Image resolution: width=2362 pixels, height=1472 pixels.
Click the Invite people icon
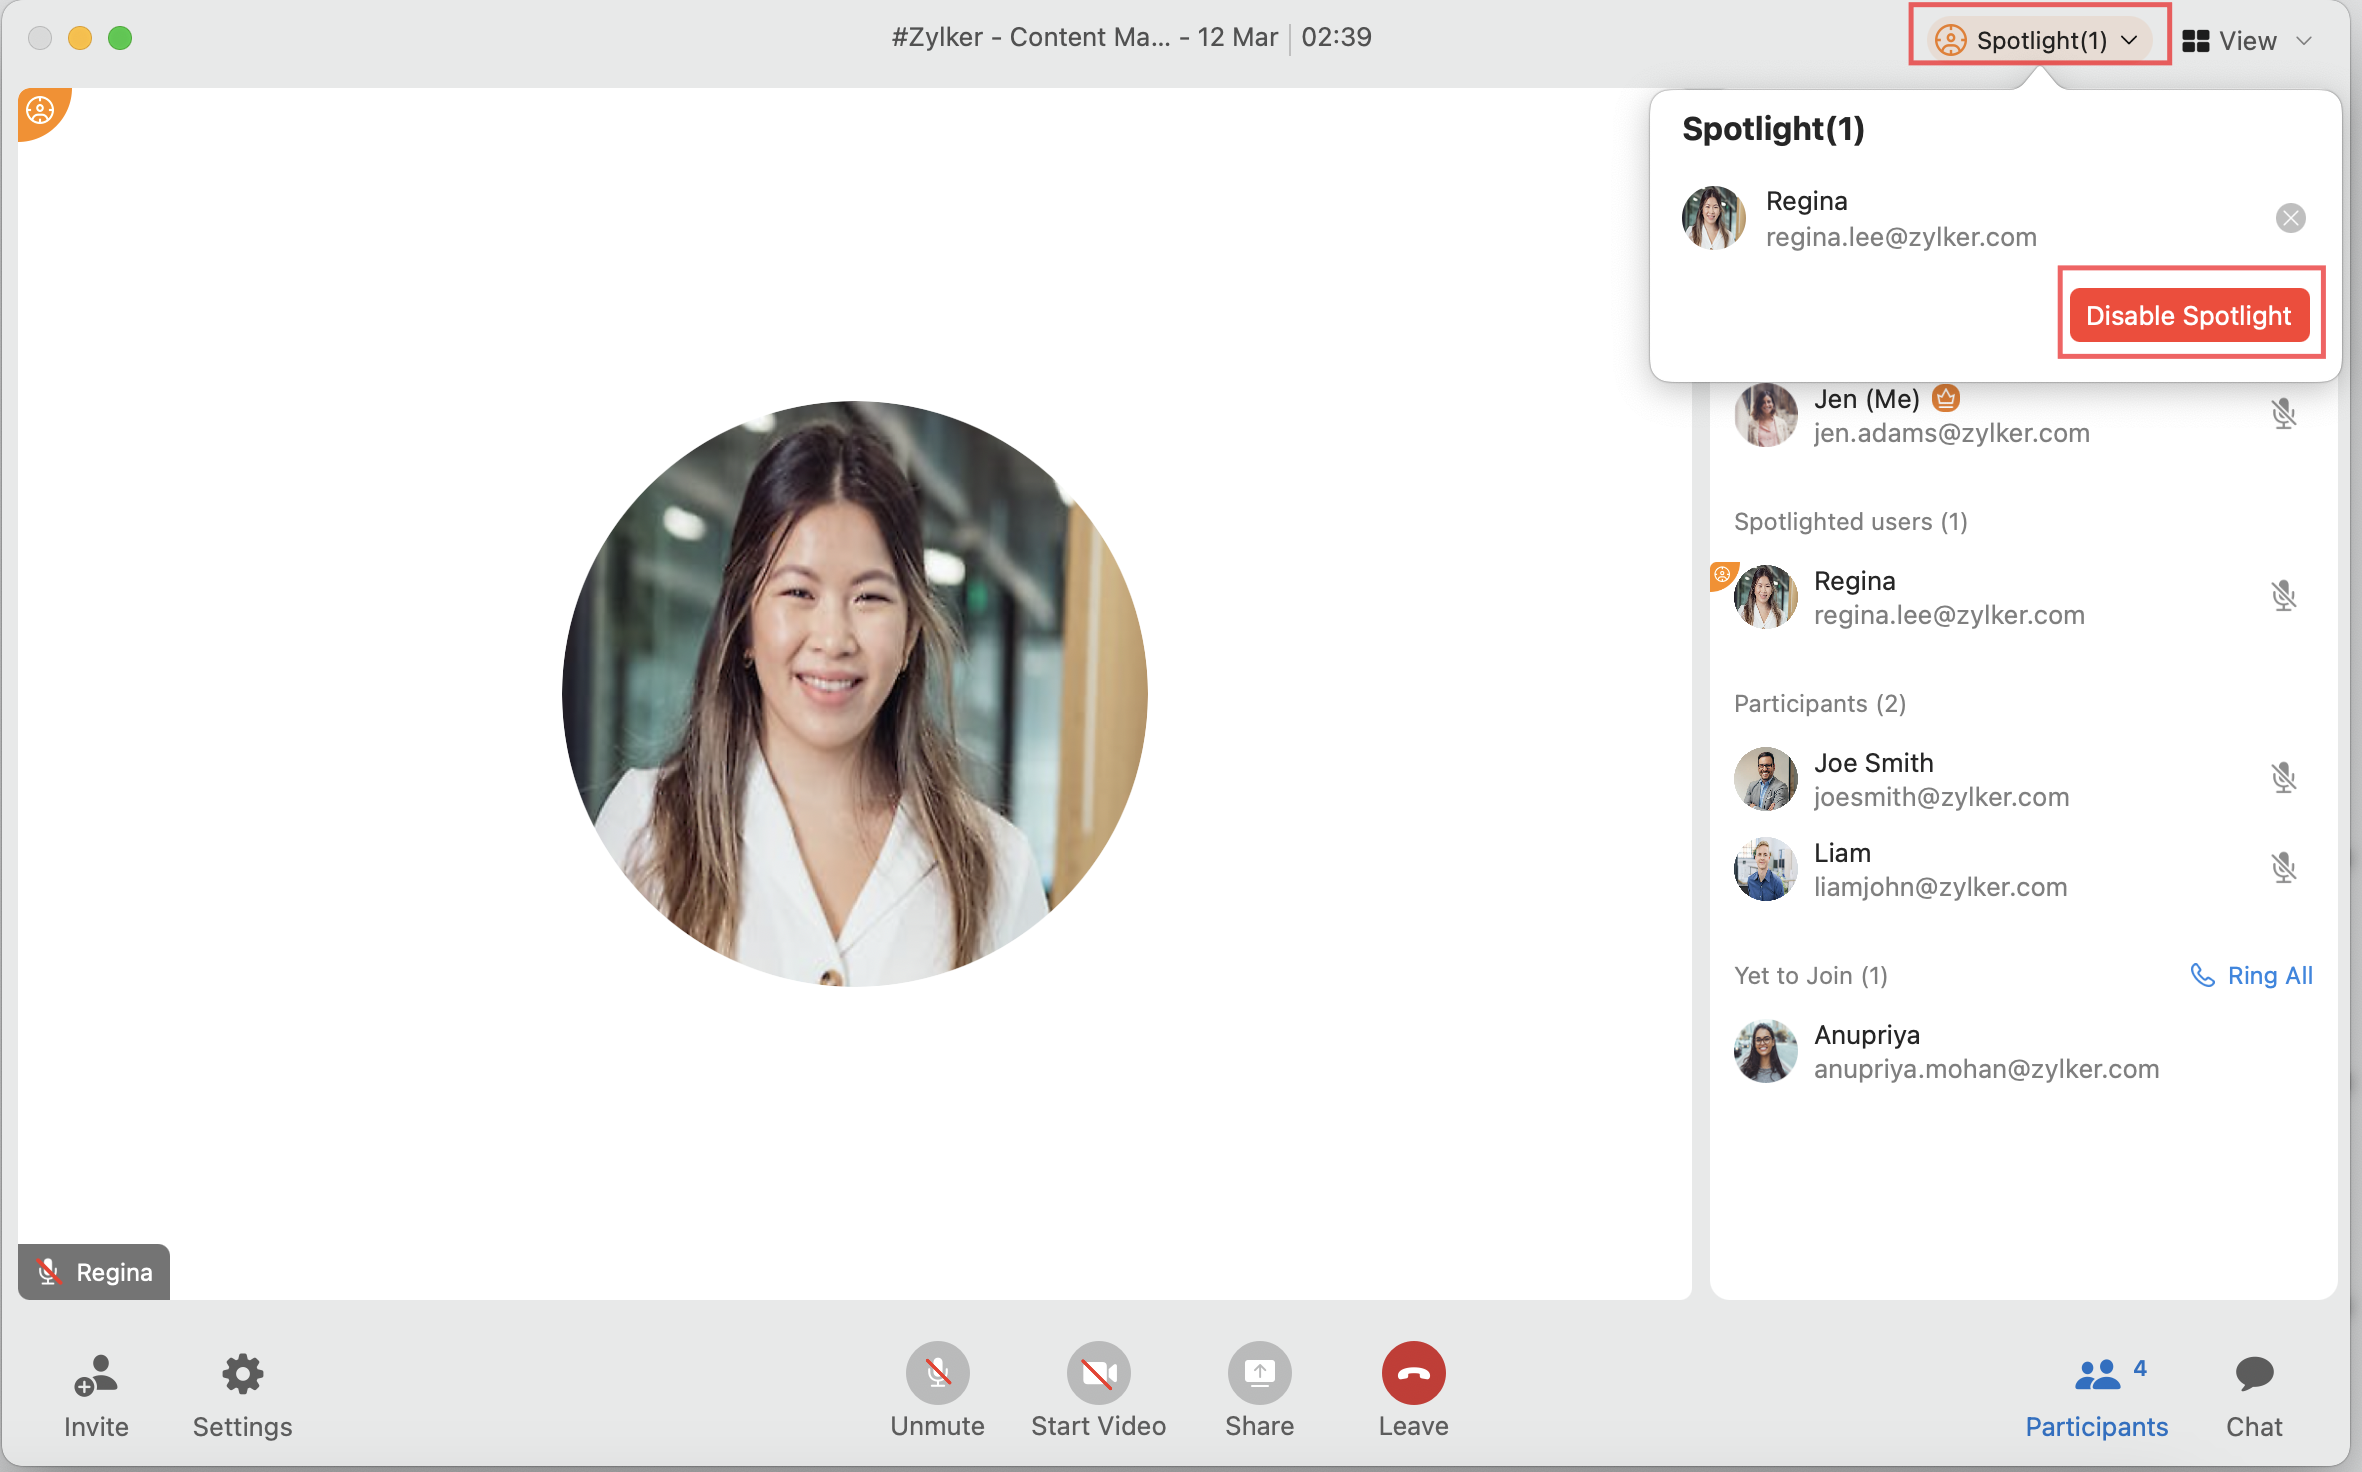point(96,1376)
